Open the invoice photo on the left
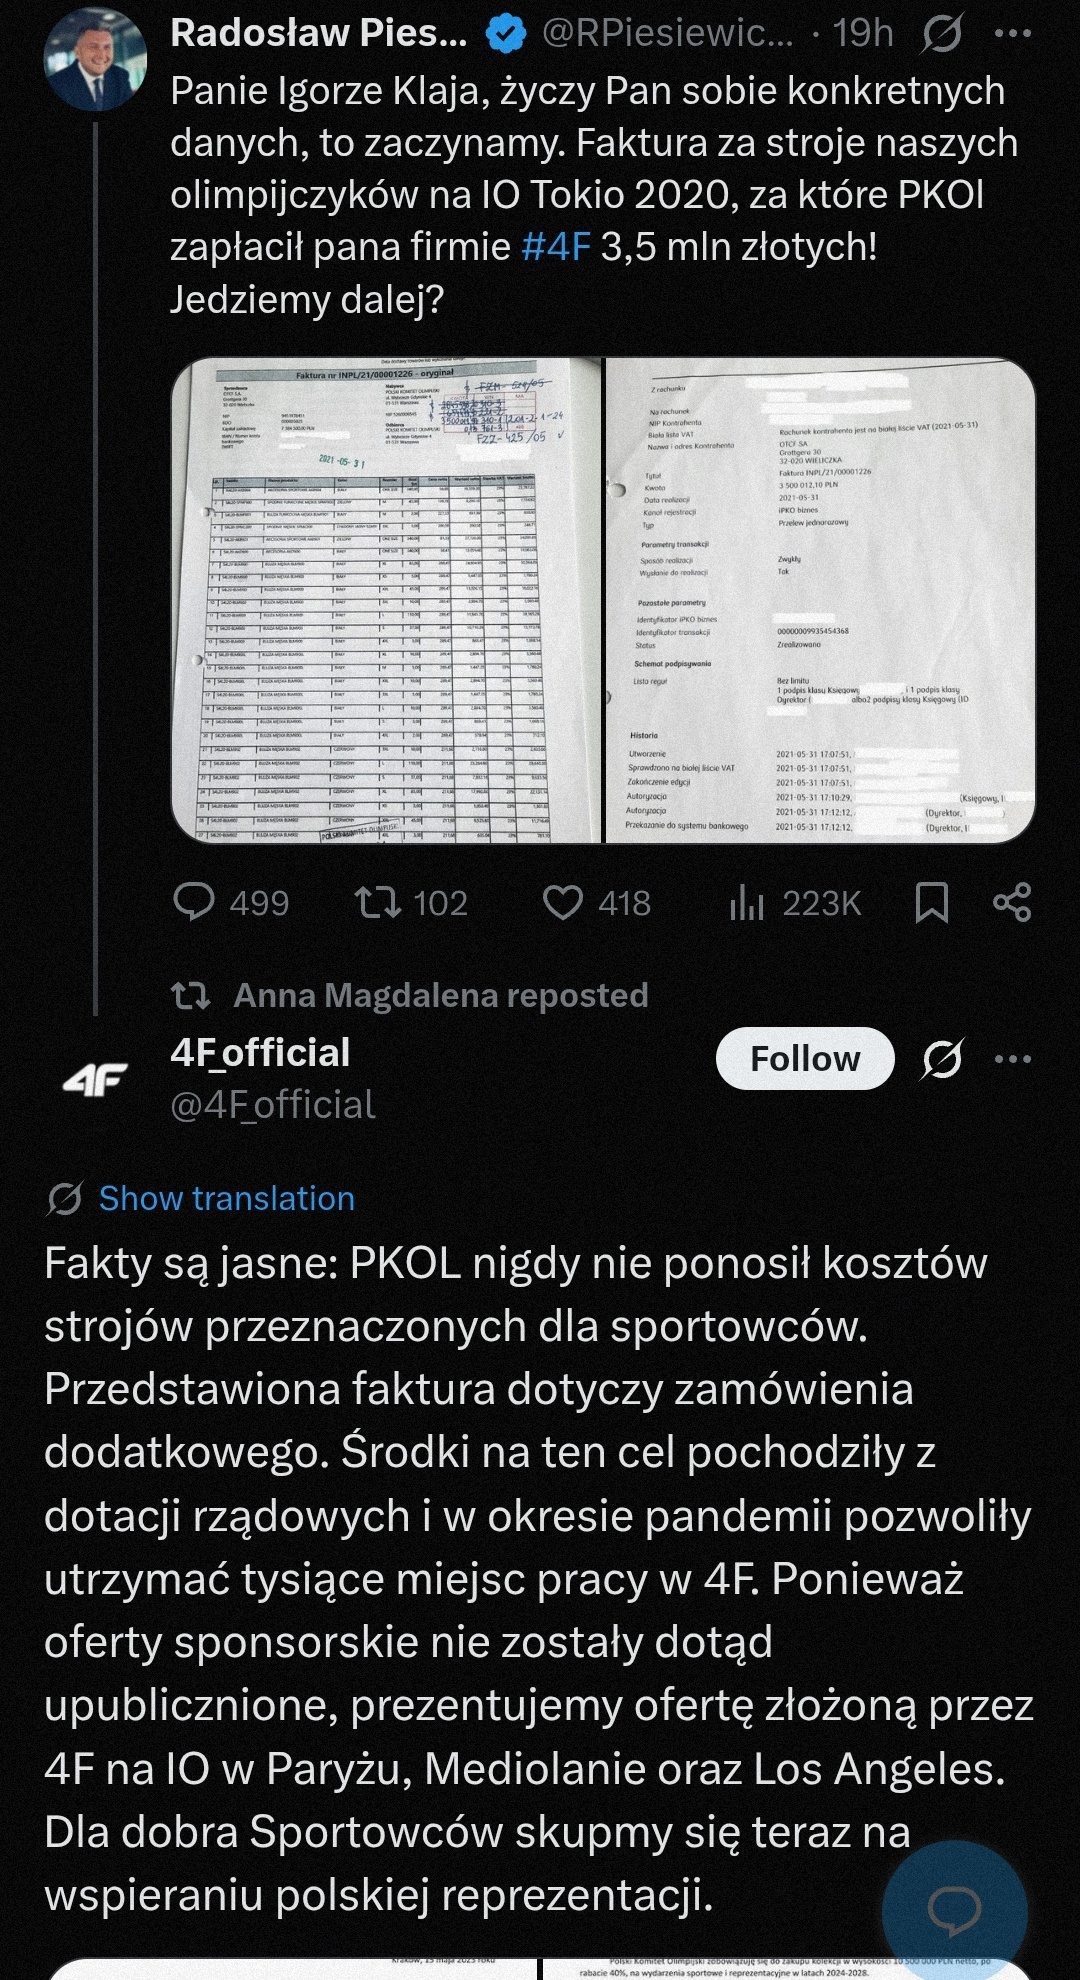This screenshot has height=1980, width=1080. click(386, 600)
